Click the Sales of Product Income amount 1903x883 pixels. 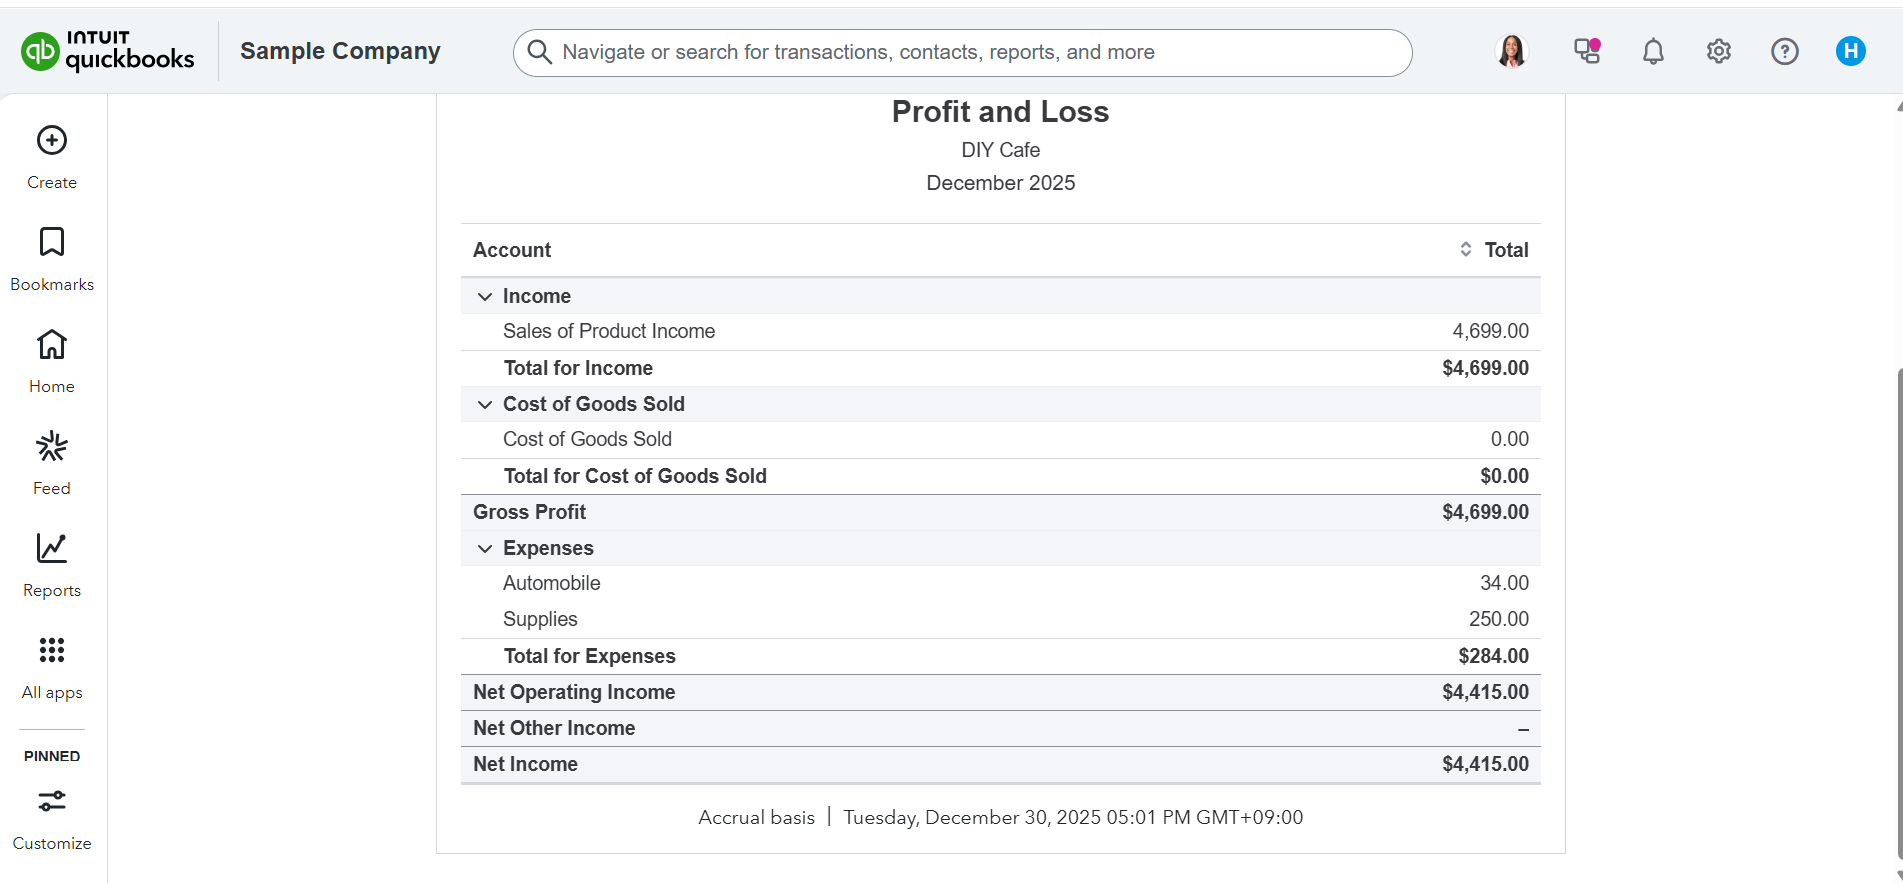pos(1490,332)
